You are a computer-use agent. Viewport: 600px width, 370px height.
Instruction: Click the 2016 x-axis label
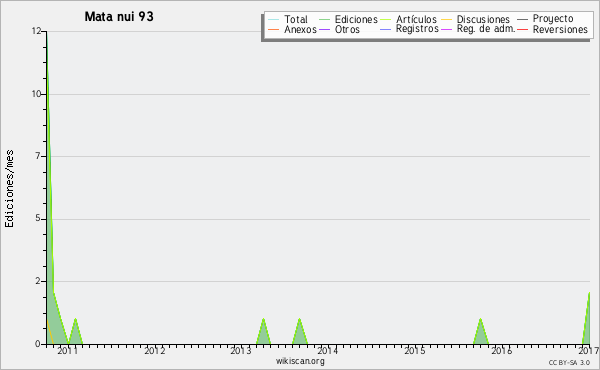(502, 351)
